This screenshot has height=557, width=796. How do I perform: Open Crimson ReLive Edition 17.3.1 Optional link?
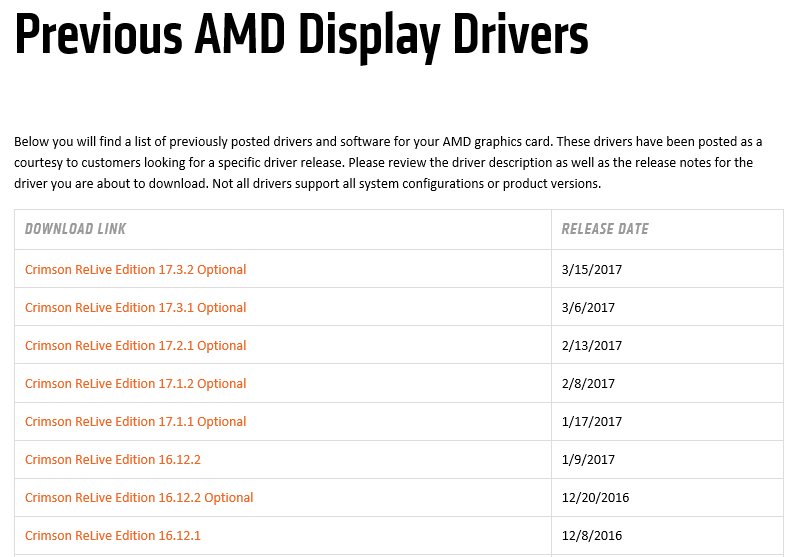coord(136,308)
